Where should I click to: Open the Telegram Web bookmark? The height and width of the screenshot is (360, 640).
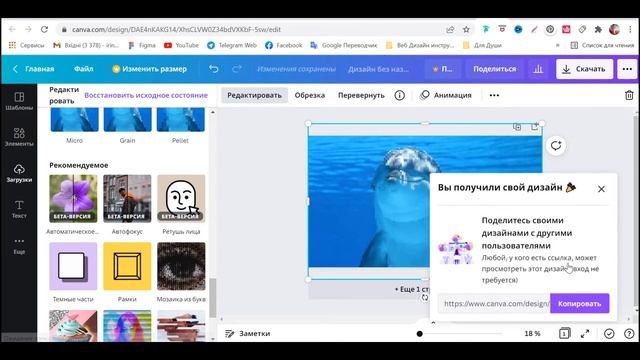[232, 45]
